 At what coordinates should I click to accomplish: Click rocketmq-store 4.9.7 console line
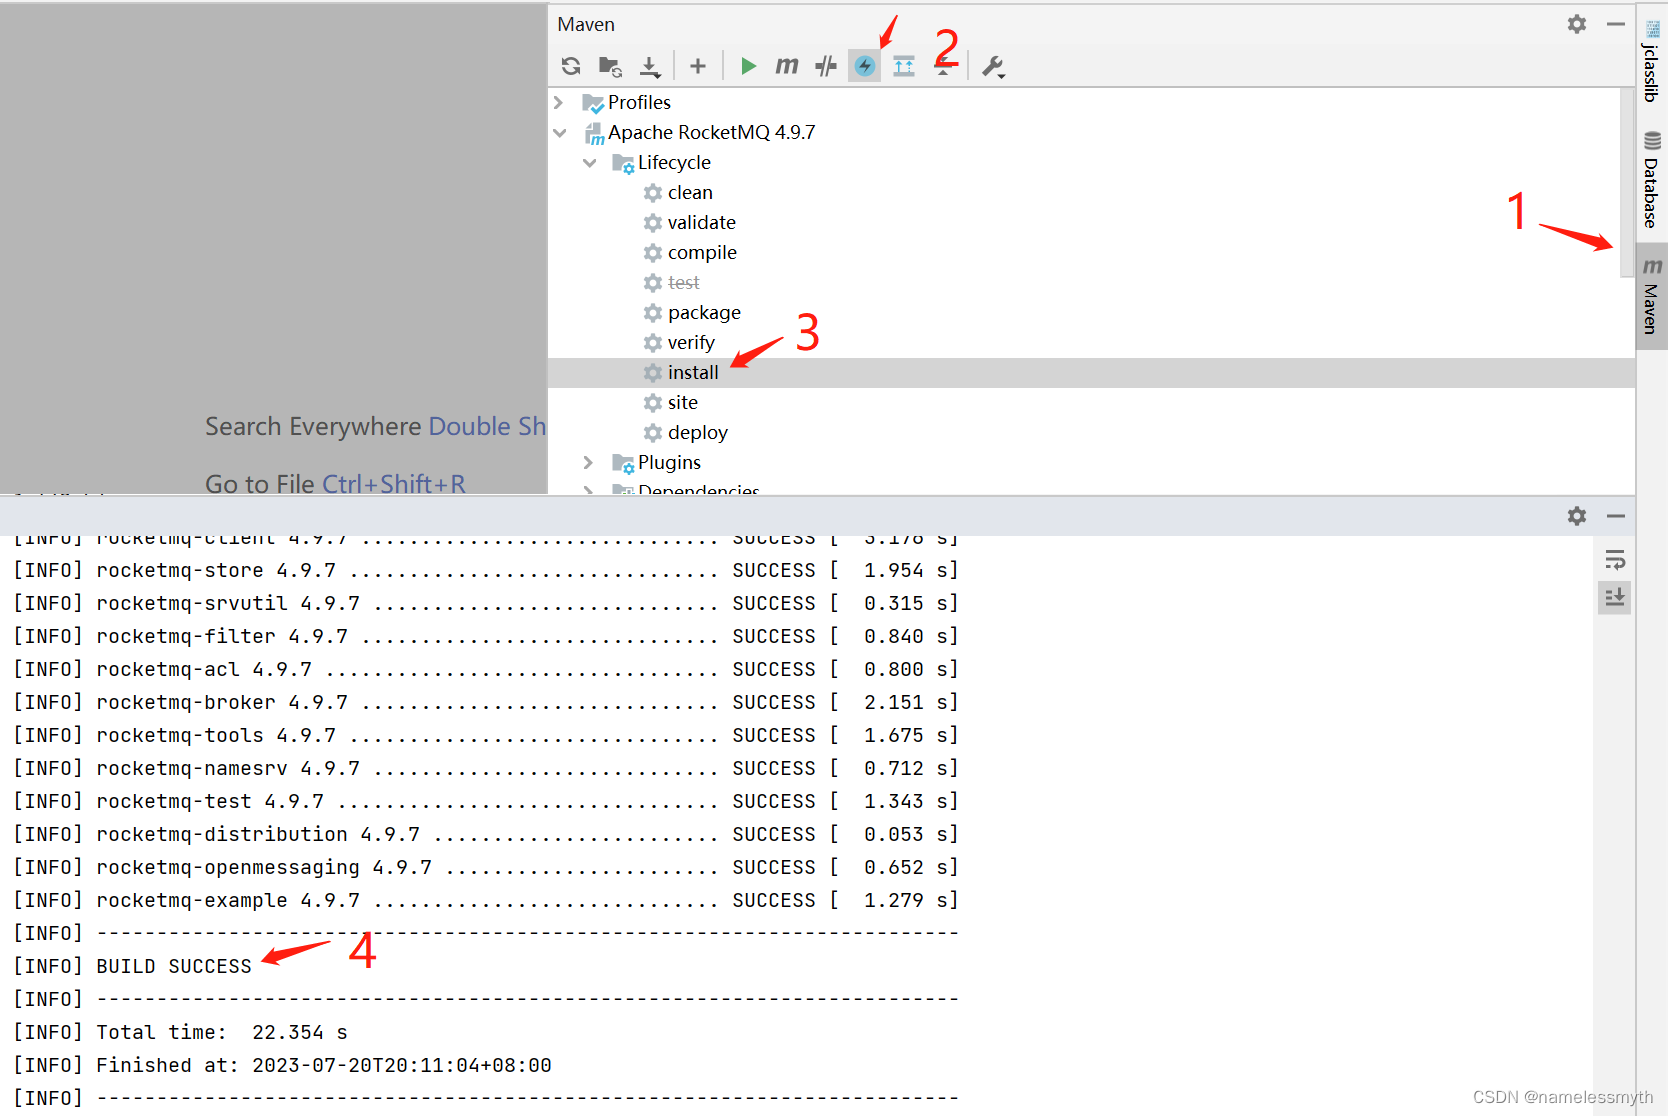coord(486,570)
